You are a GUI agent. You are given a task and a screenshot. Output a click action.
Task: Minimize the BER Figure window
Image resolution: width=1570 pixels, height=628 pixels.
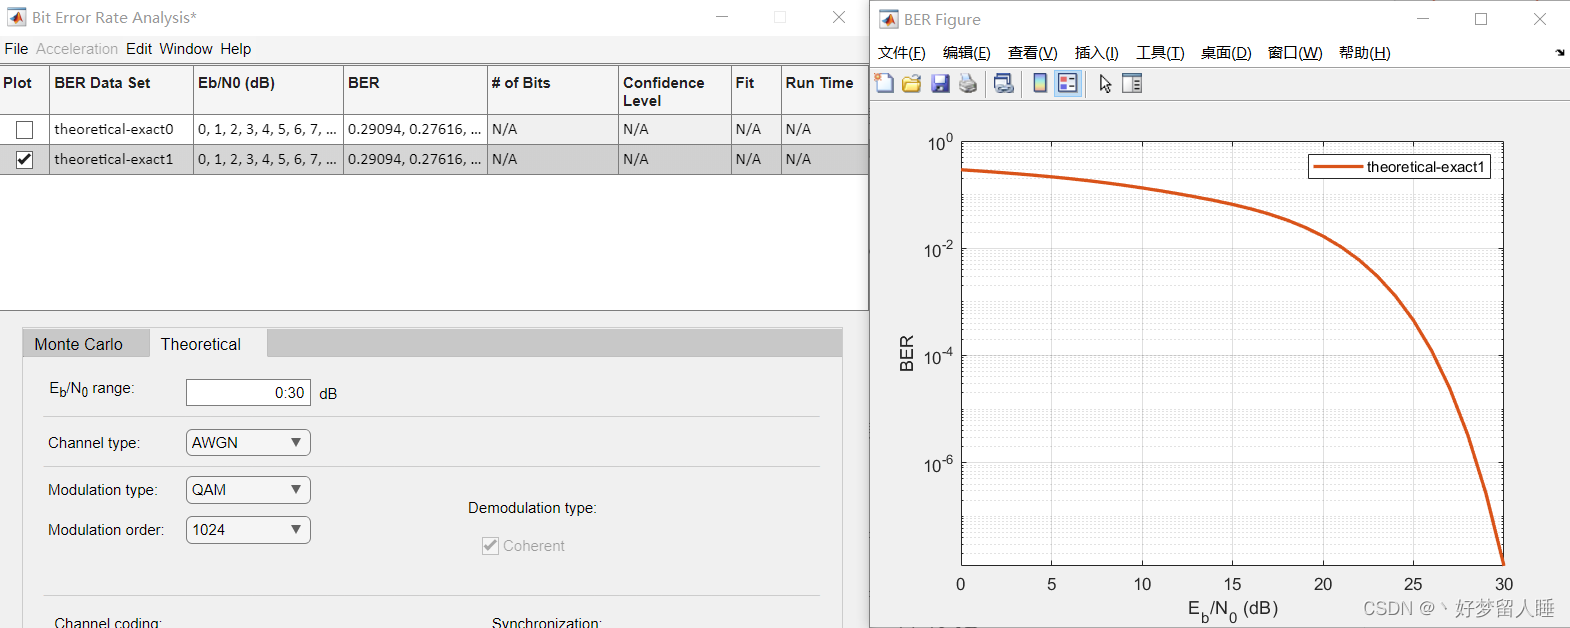[x=1422, y=19]
